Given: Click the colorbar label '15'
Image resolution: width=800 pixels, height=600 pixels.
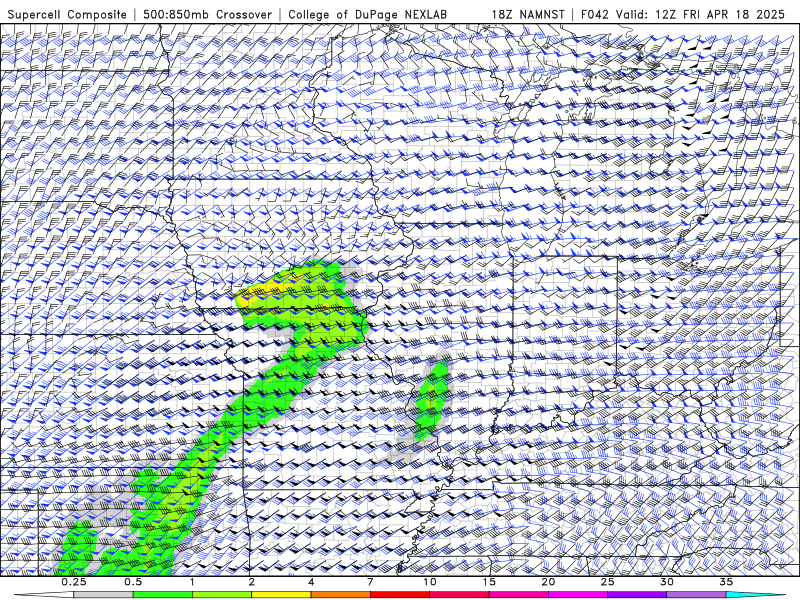Looking at the screenshot, I should 489,582.
